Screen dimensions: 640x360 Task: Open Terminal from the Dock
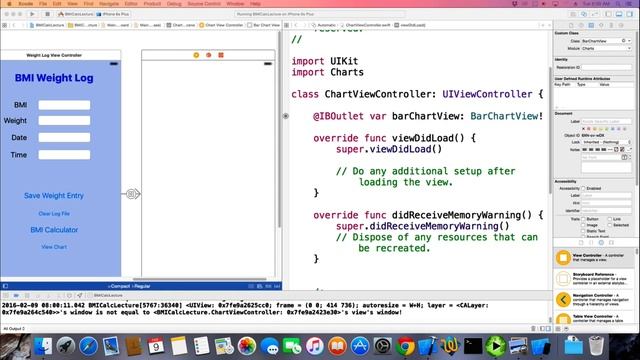[473, 347]
